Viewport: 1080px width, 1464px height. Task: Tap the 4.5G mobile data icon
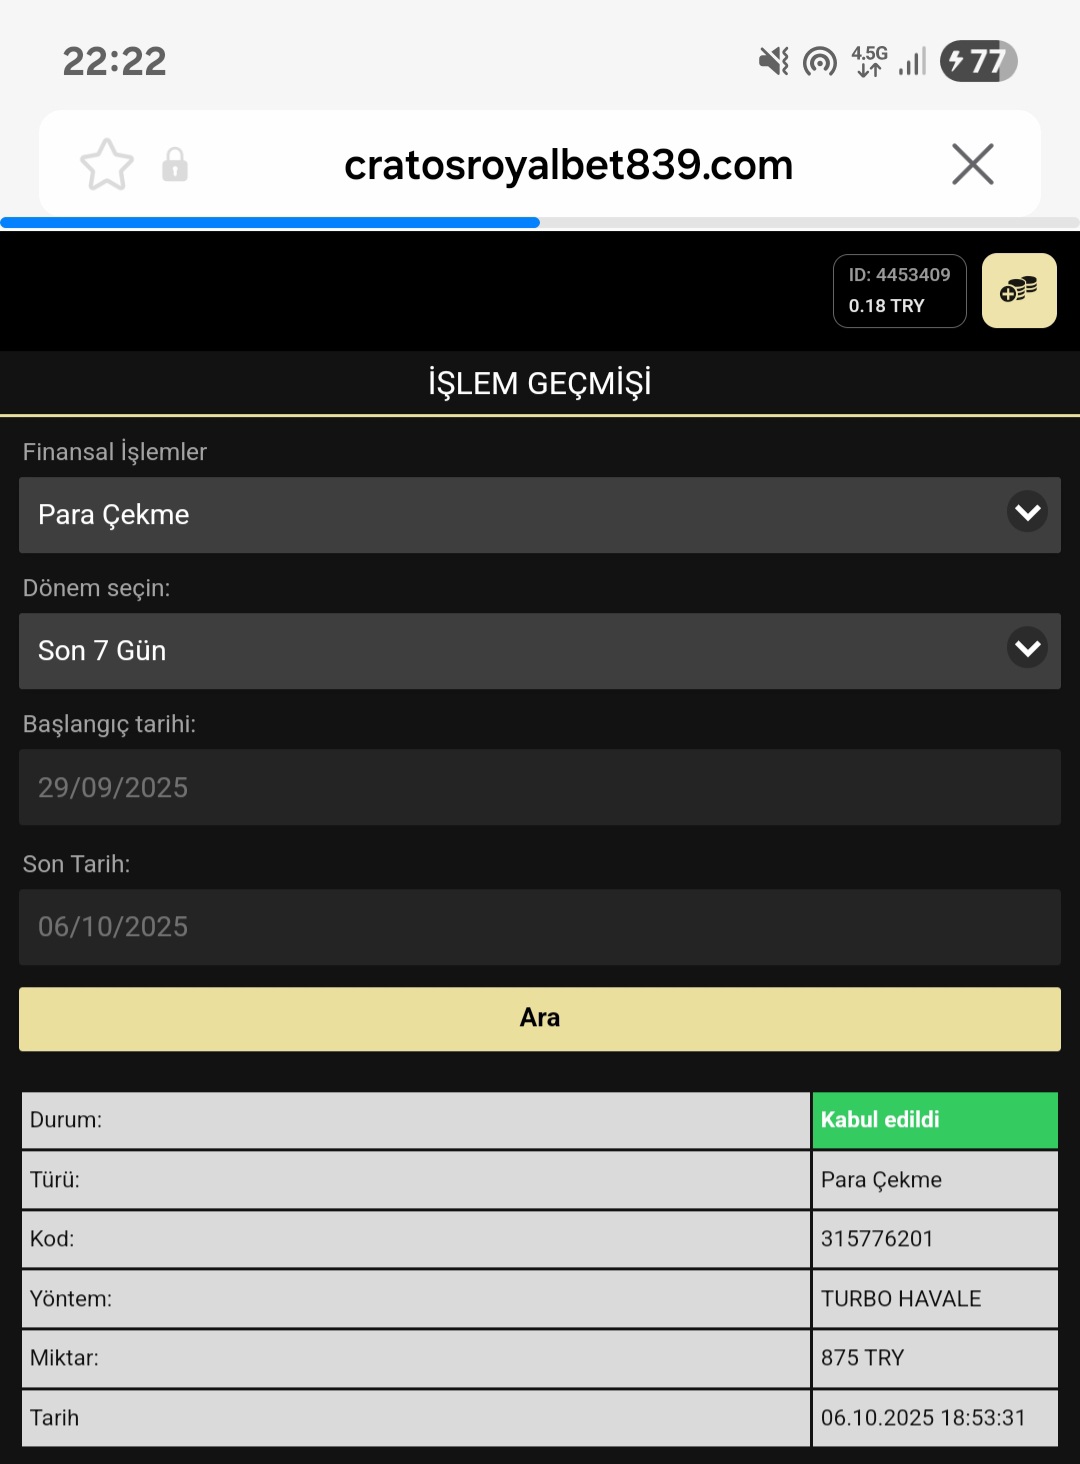(869, 62)
